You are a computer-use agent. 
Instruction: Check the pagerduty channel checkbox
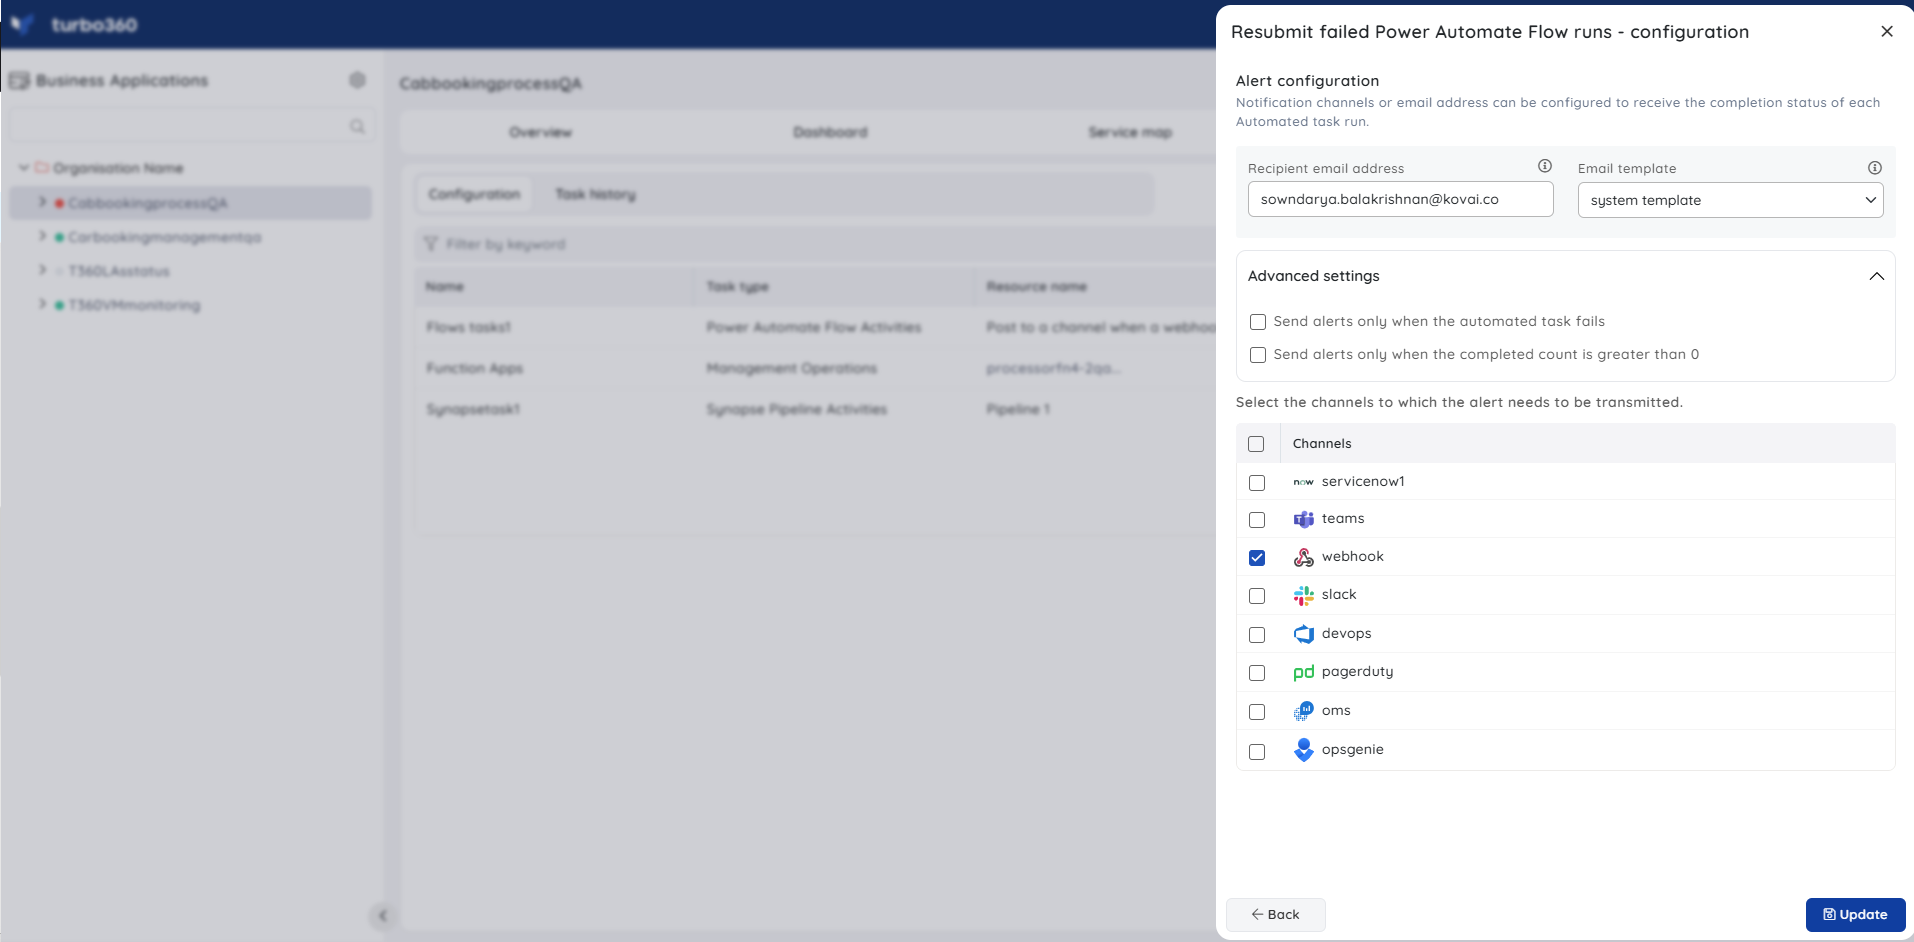point(1257,673)
